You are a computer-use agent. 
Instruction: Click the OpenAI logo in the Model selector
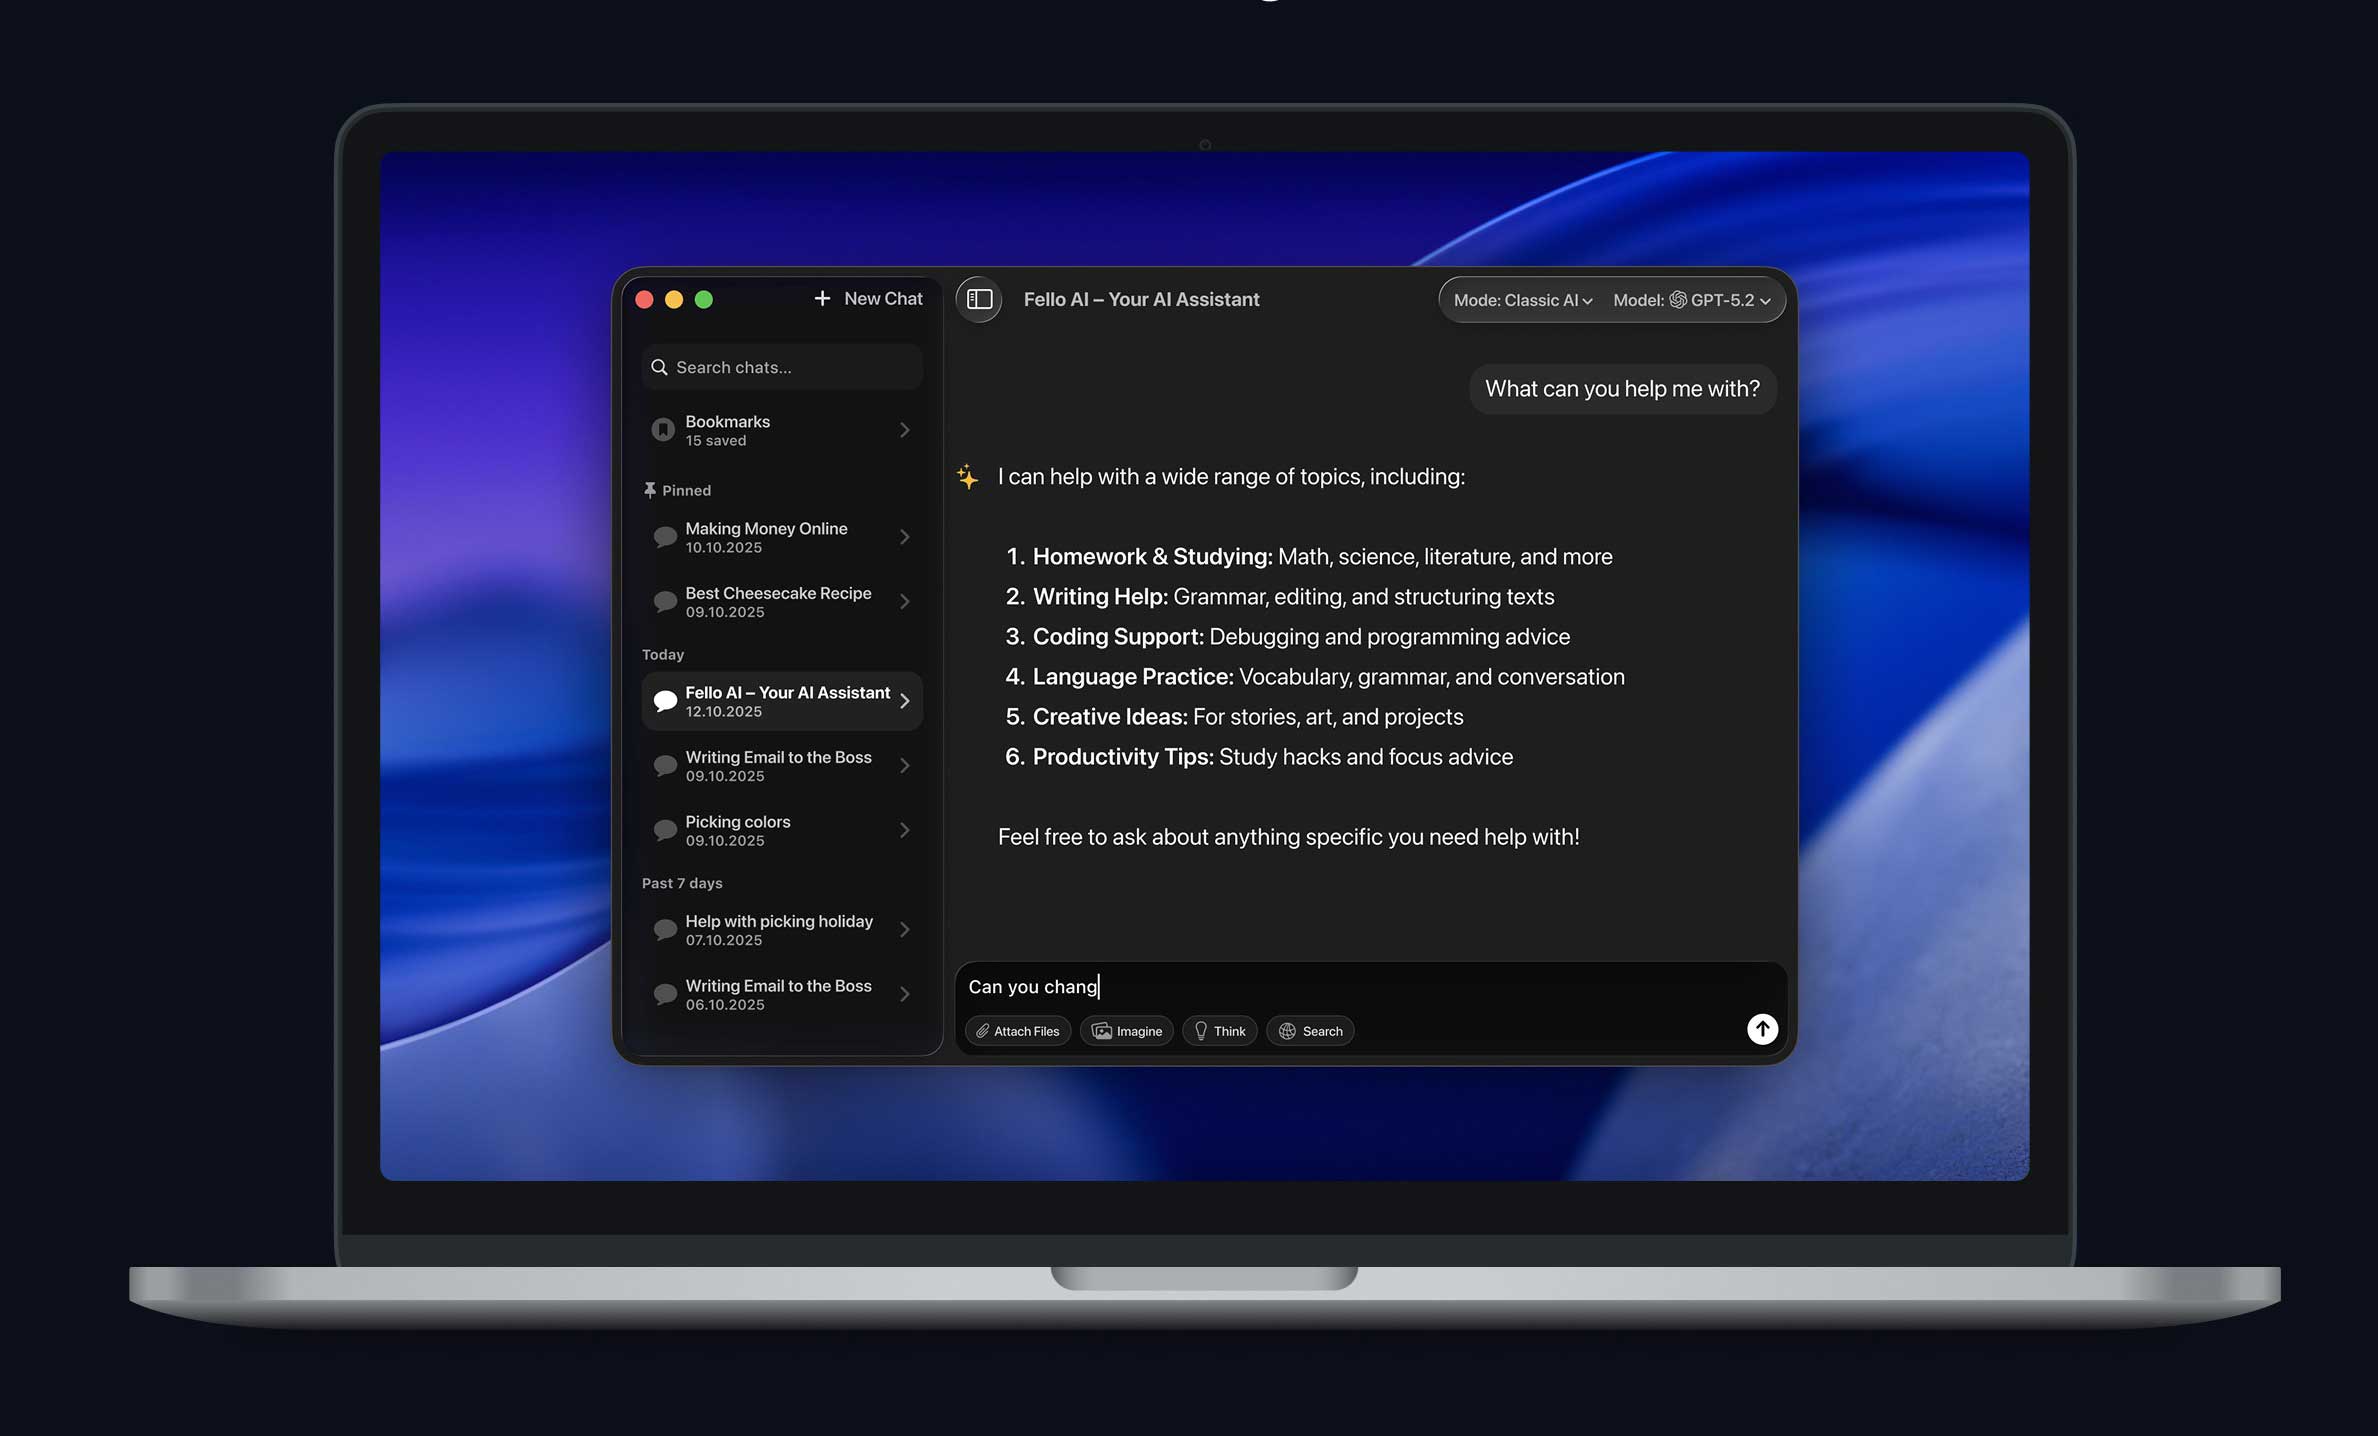1678,300
